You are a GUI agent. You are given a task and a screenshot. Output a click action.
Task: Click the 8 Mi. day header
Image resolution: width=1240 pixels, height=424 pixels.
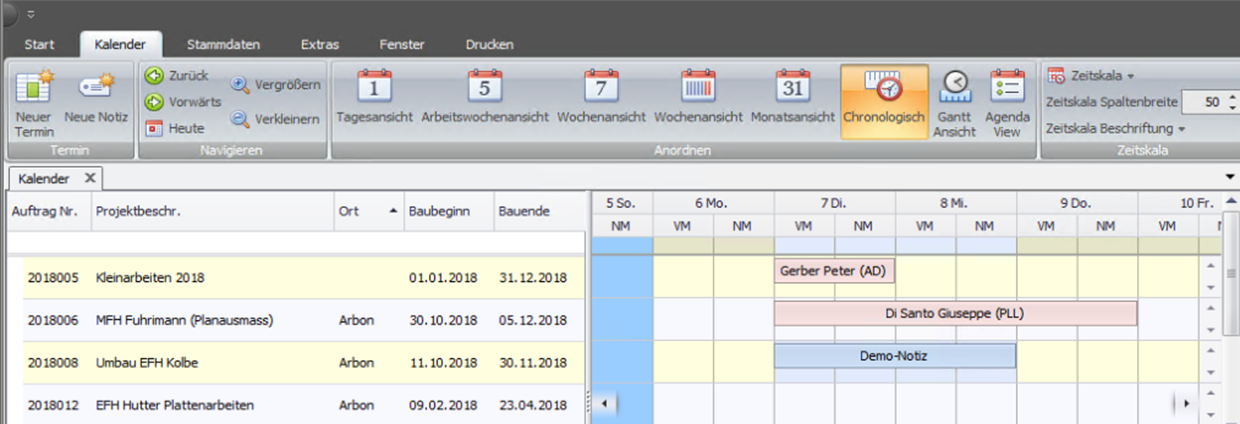click(x=956, y=202)
